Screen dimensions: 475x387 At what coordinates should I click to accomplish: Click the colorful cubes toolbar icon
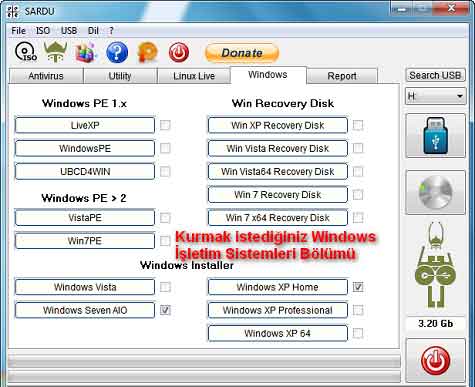[x=85, y=53]
